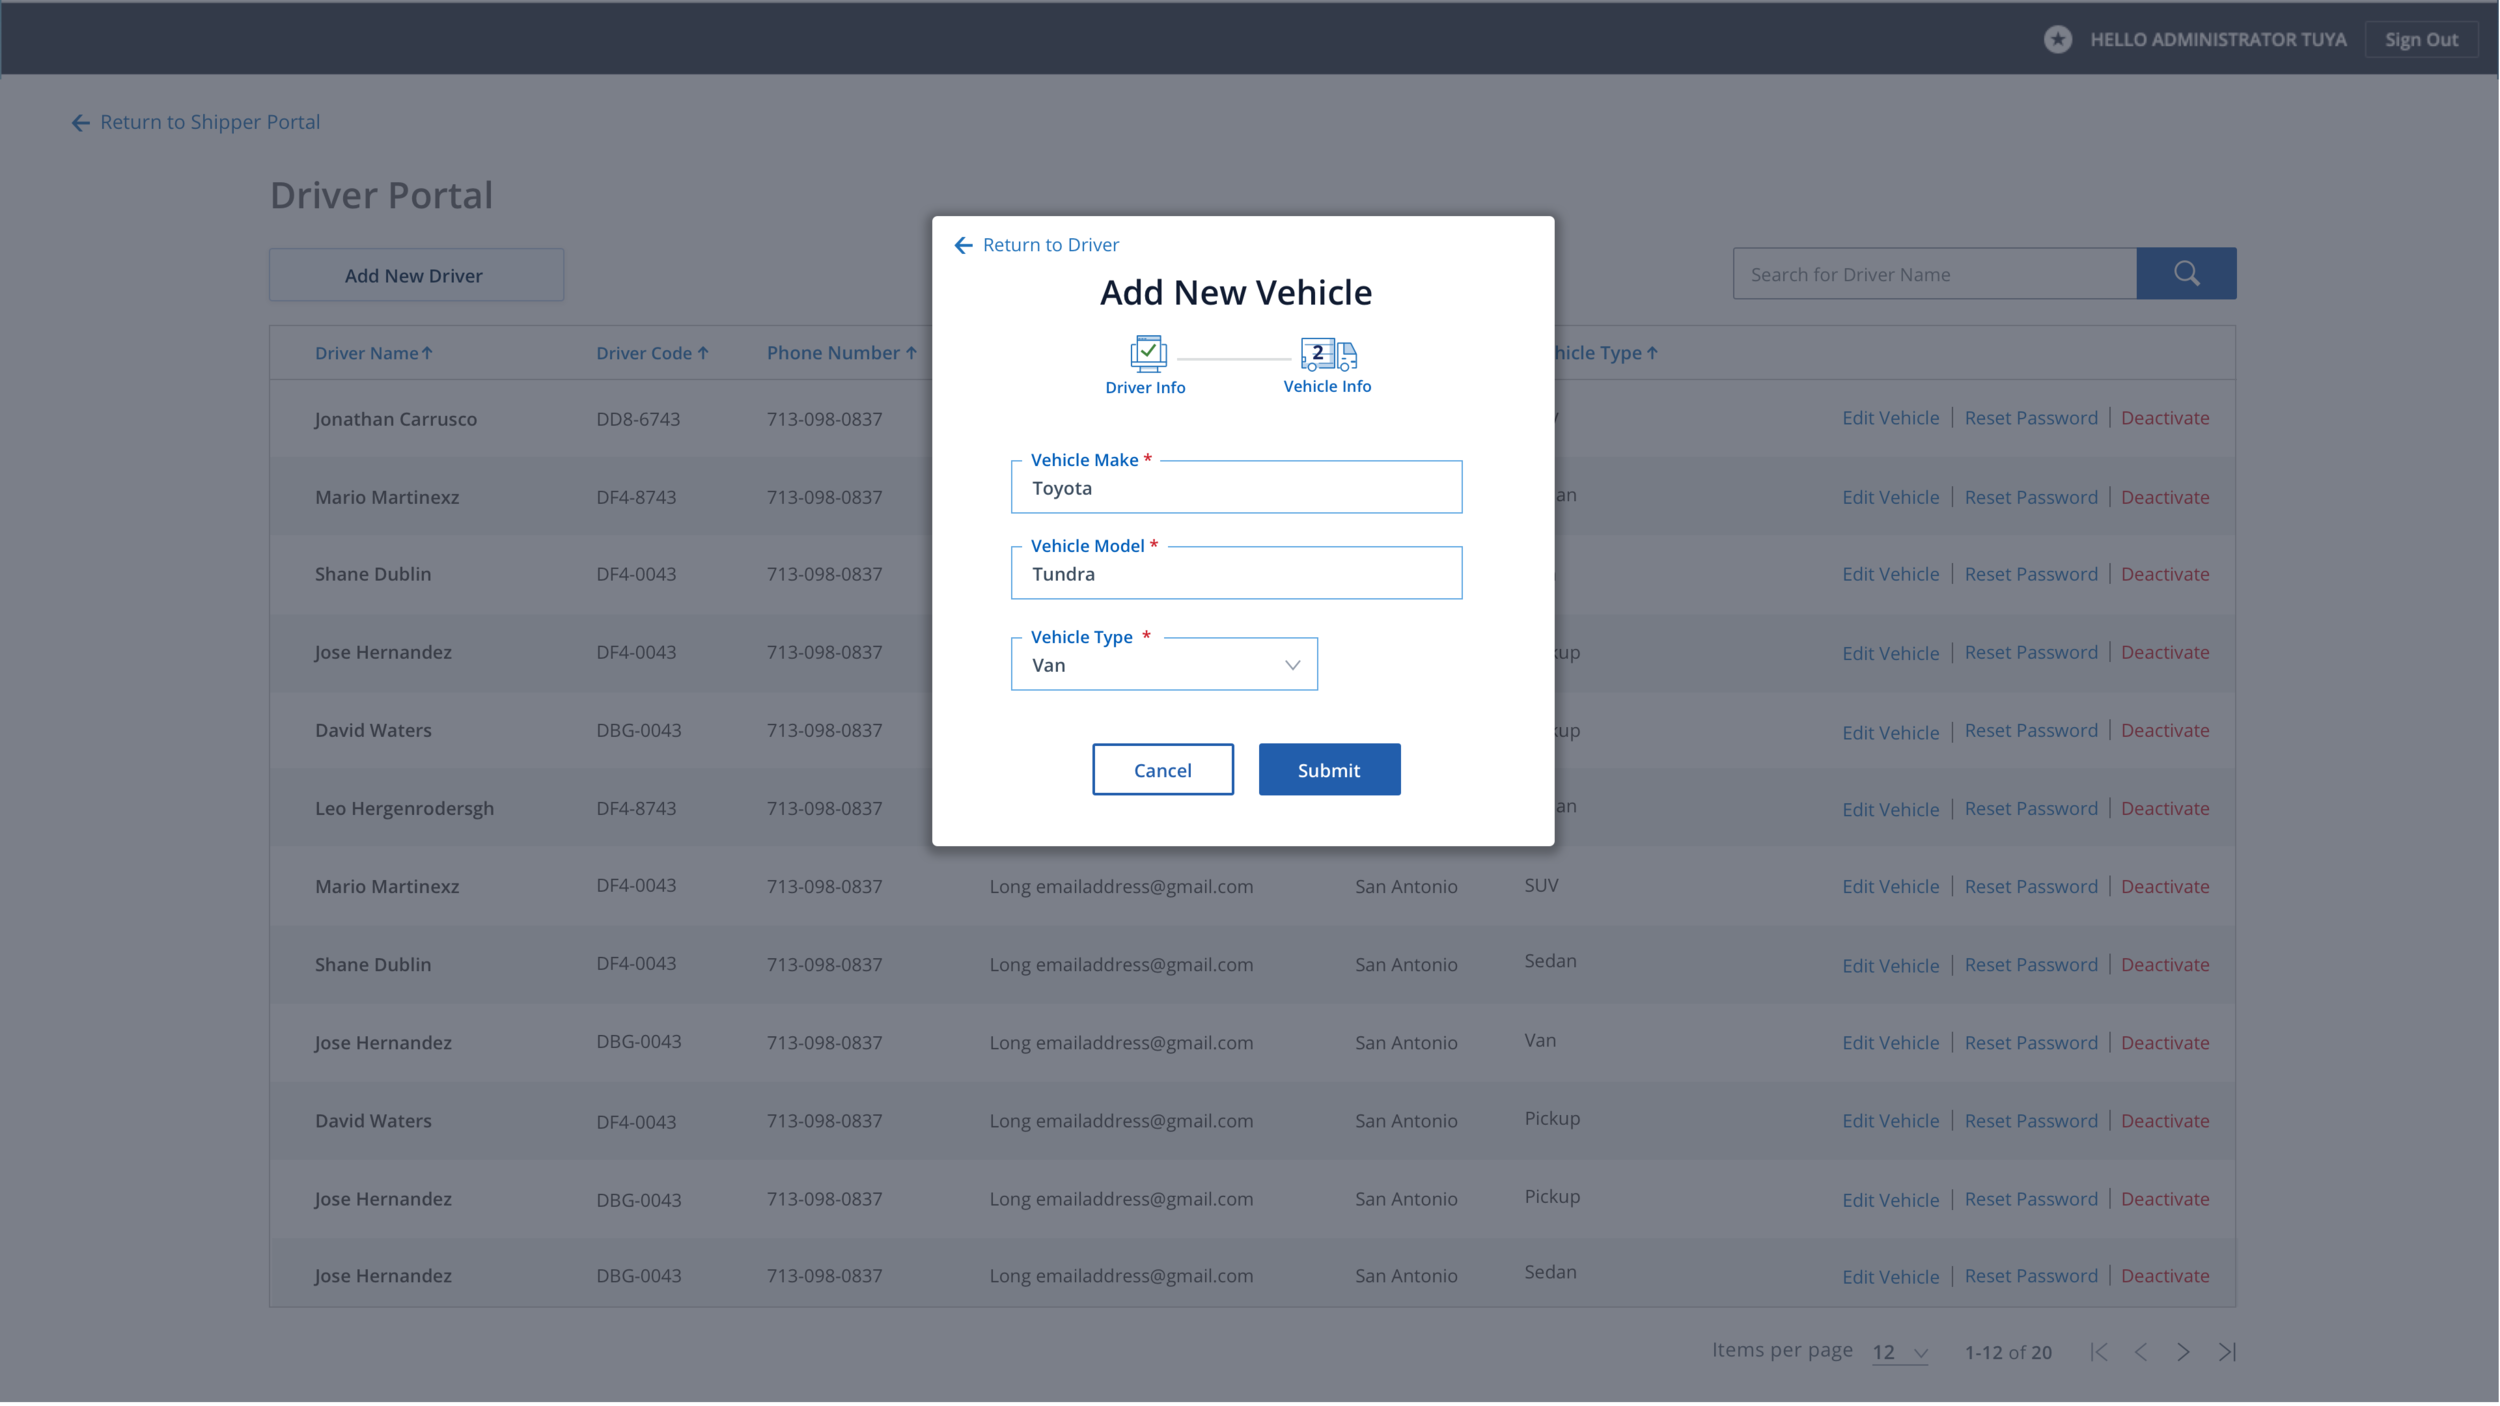Image resolution: width=2500 pixels, height=1406 pixels.
Task: Go to first page of results
Action: click(2099, 1352)
